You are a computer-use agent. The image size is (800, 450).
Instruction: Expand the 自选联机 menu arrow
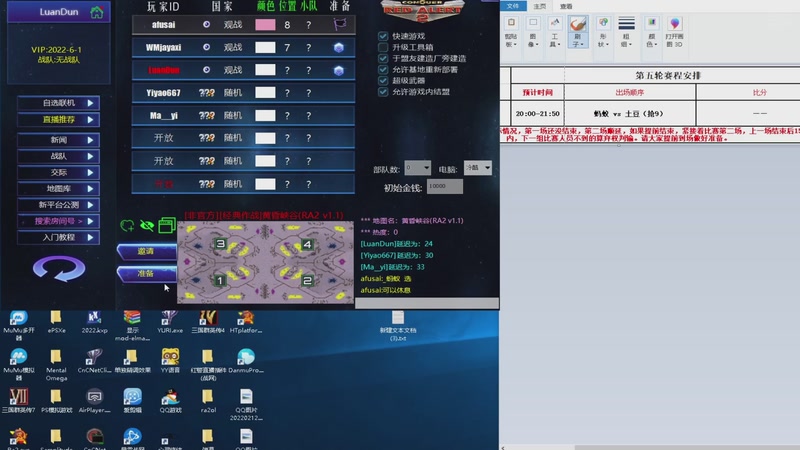(90, 103)
